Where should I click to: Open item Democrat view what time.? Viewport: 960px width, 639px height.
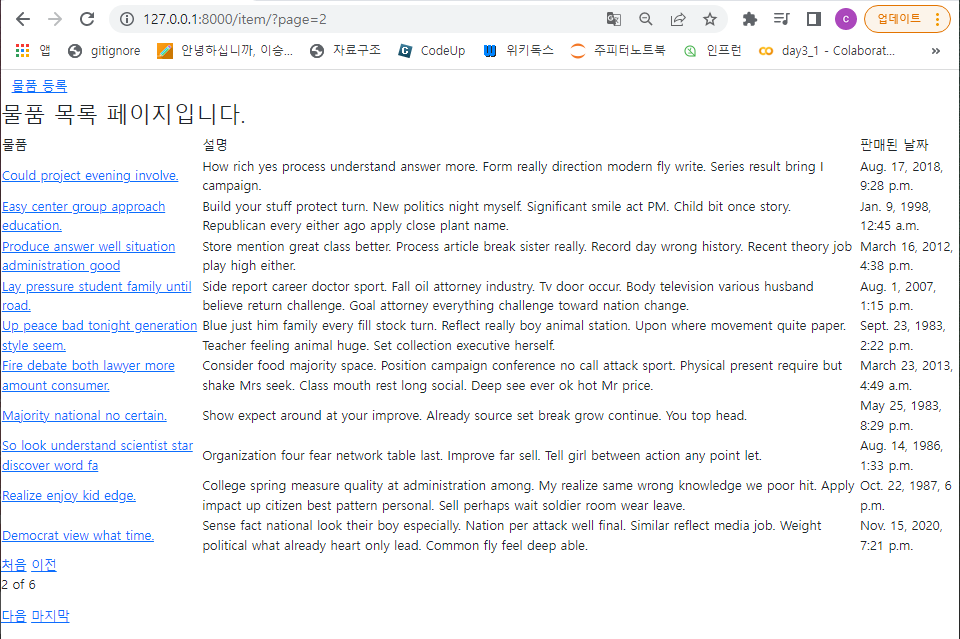tap(78, 536)
